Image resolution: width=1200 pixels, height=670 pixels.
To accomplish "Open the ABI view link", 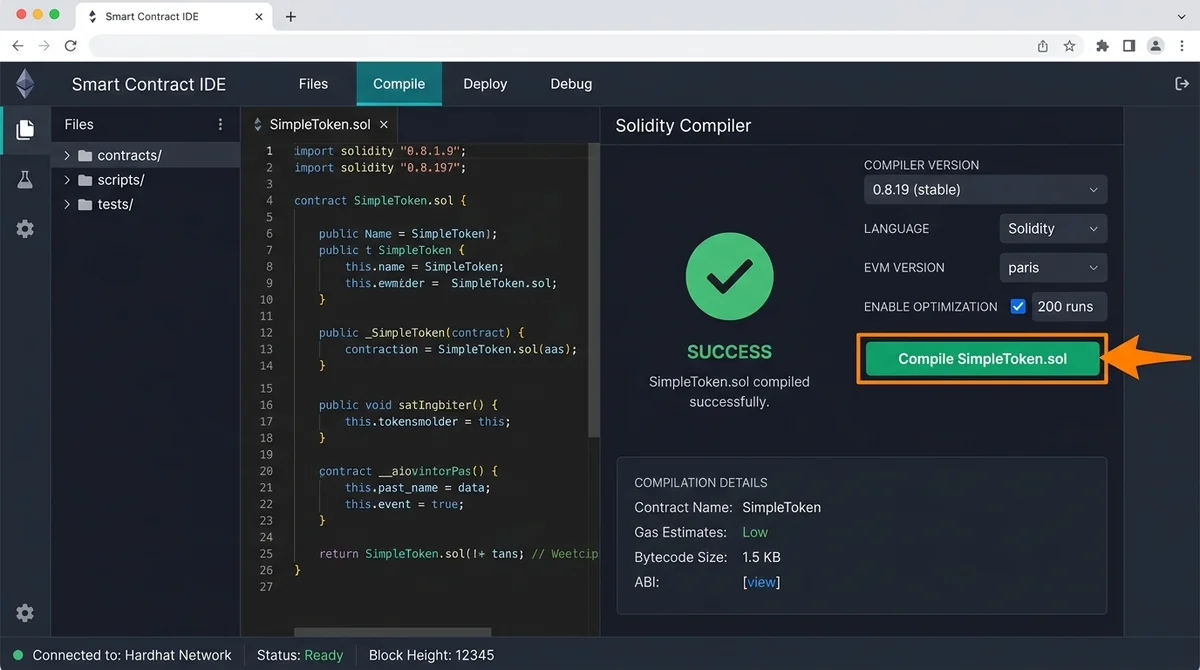I will click(x=761, y=582).
